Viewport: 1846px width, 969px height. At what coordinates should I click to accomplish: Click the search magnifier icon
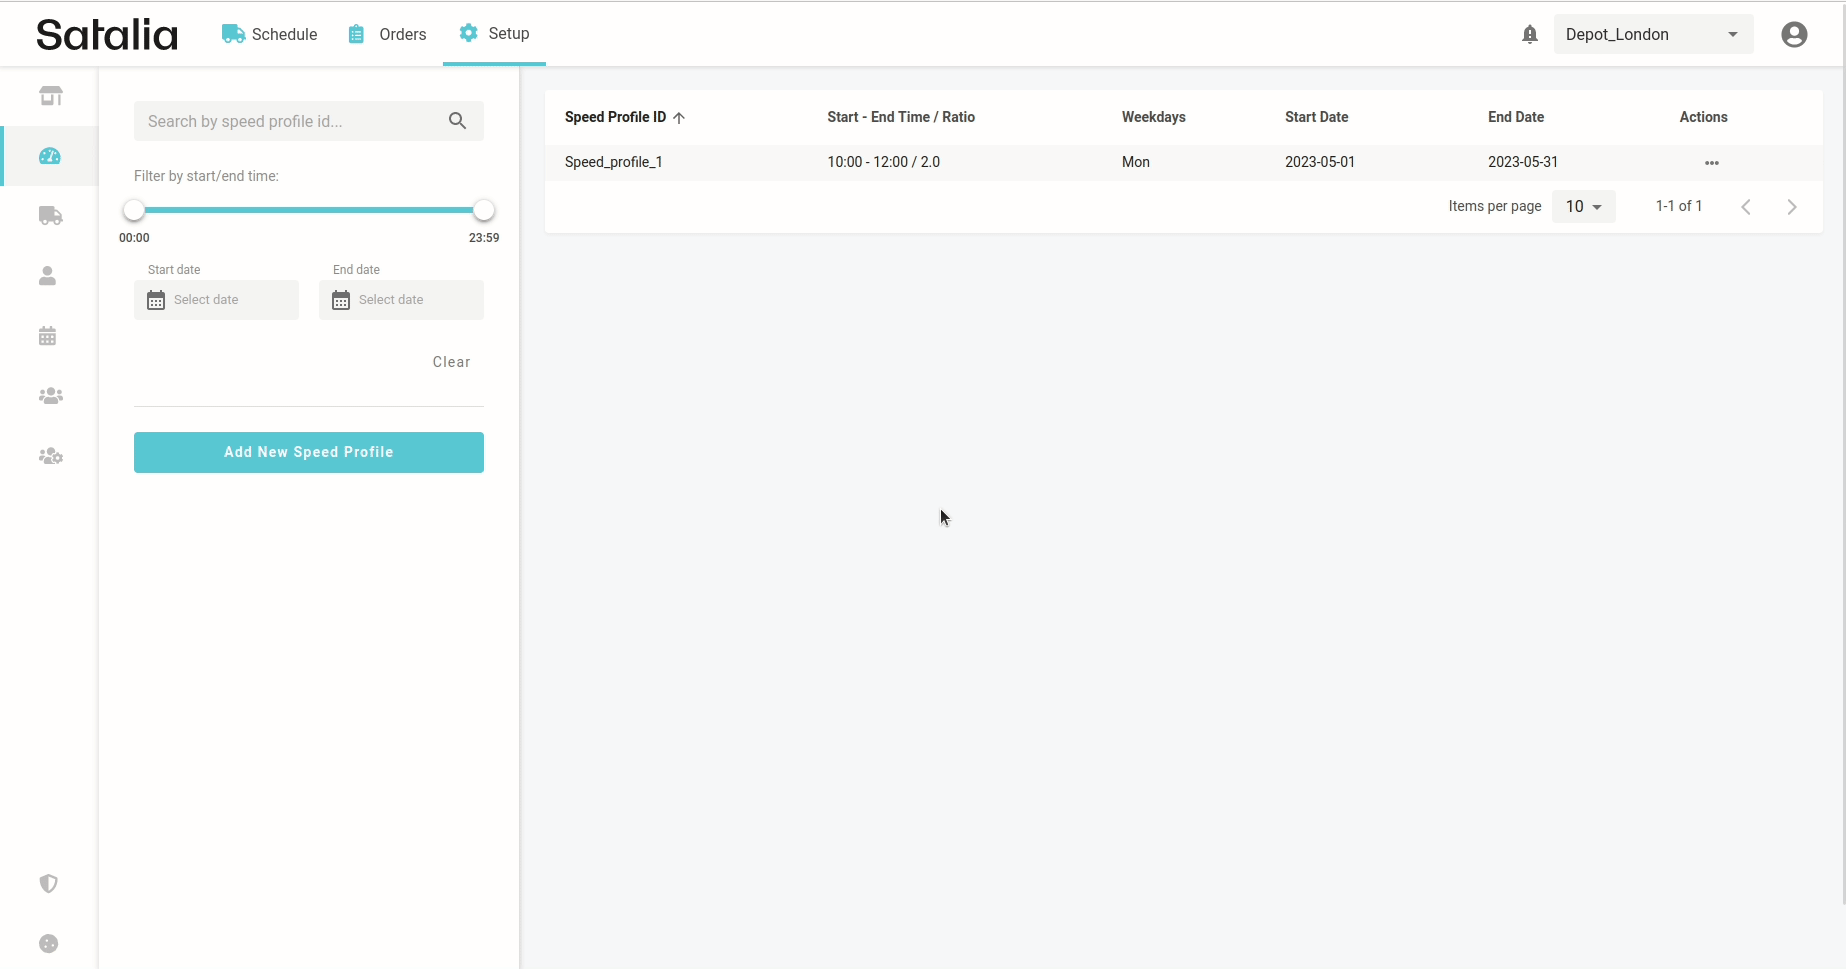coord(457,121)
